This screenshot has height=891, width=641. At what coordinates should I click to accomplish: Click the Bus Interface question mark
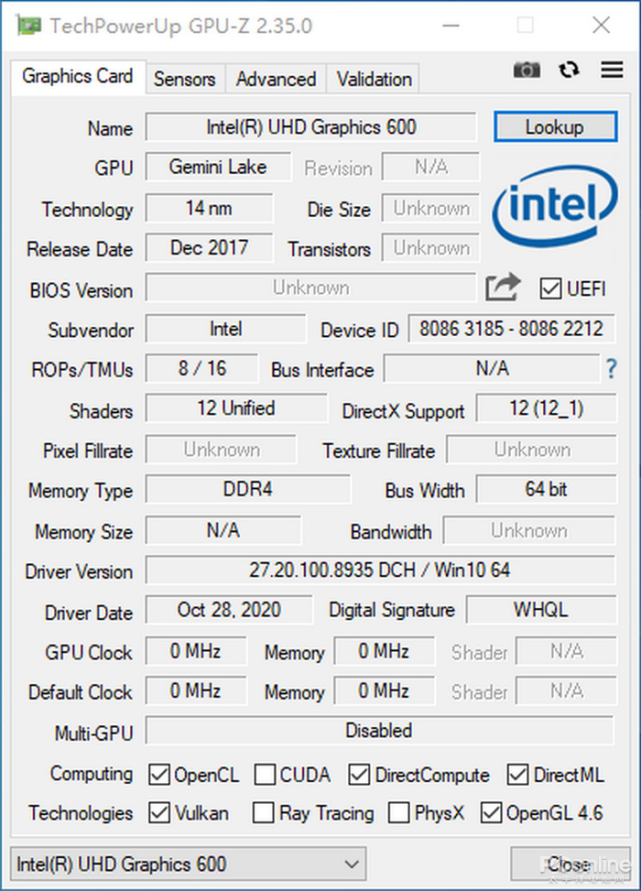pyautogui.click(x=611, y=369)
